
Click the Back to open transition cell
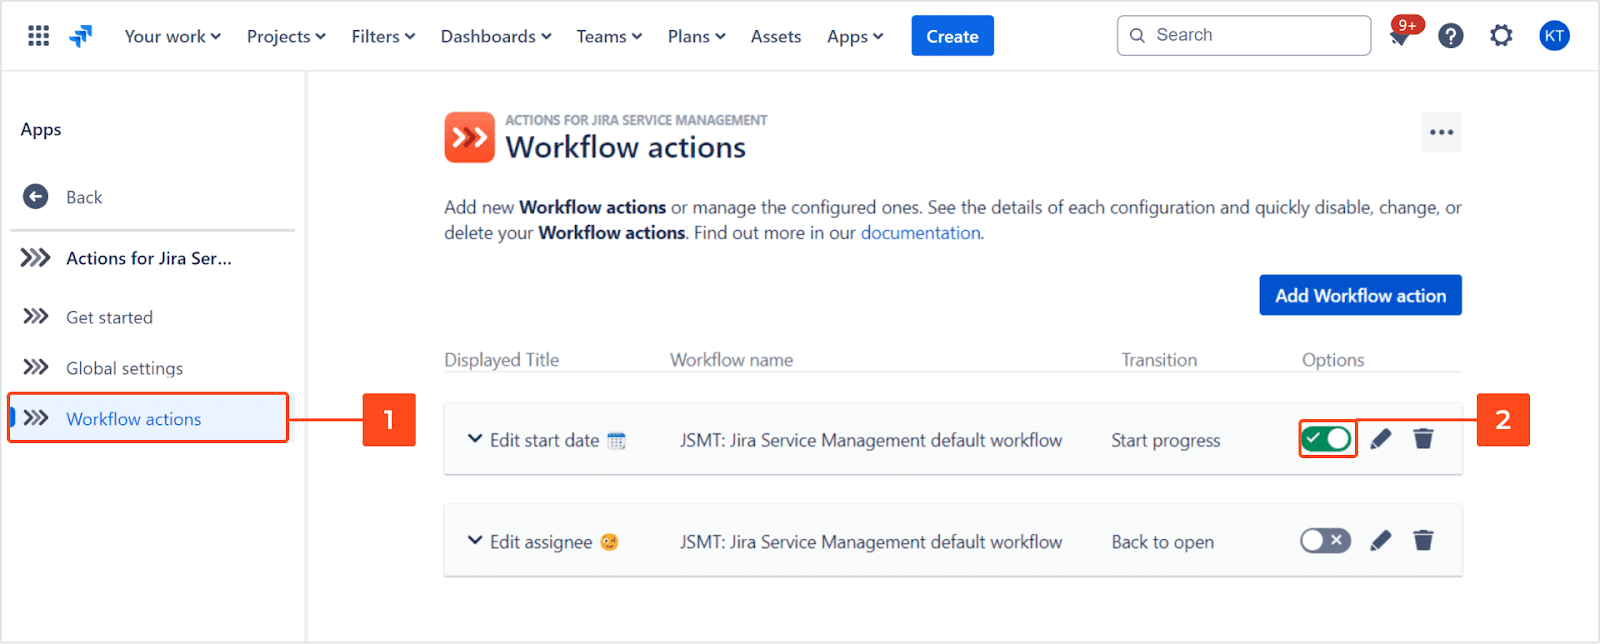(1162, 542)
